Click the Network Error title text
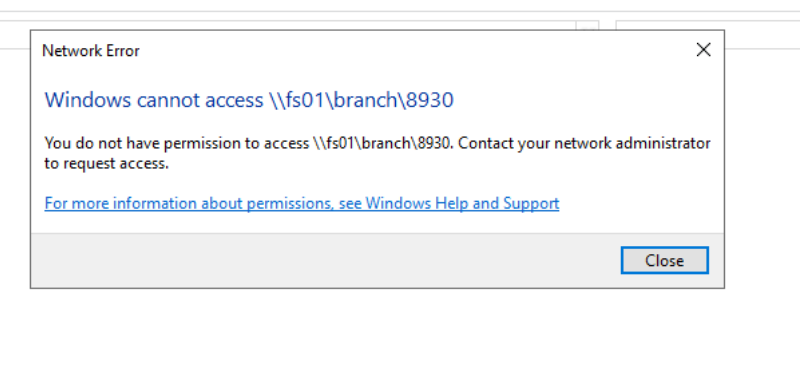 point(91,51)
